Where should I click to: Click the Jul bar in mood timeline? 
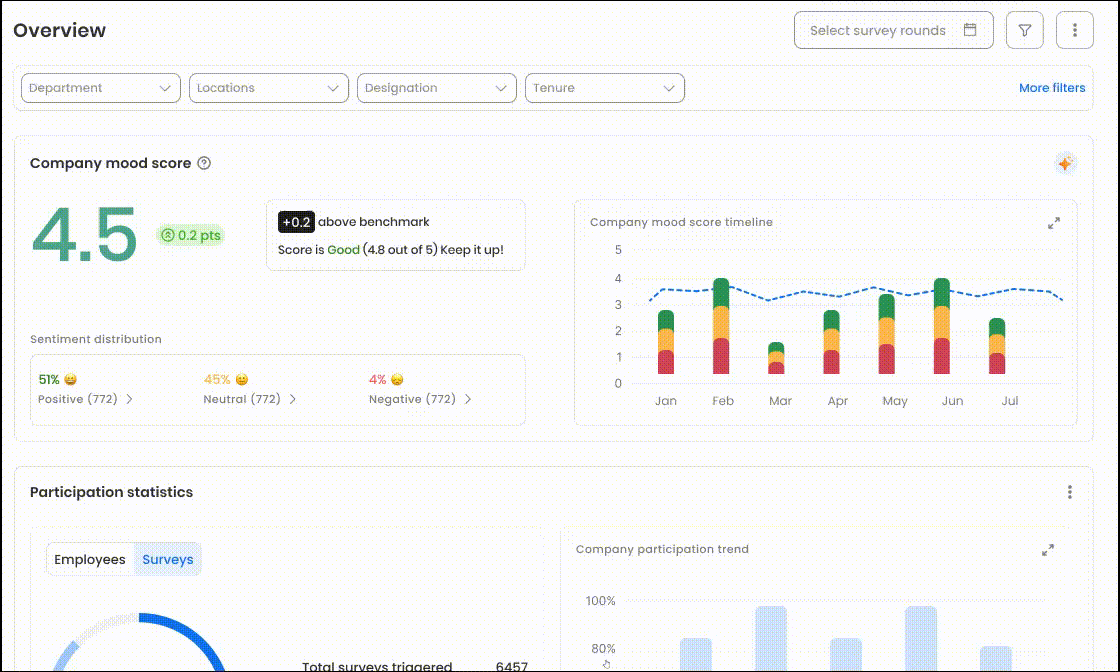pyautogui.click(x=997, y=346)
